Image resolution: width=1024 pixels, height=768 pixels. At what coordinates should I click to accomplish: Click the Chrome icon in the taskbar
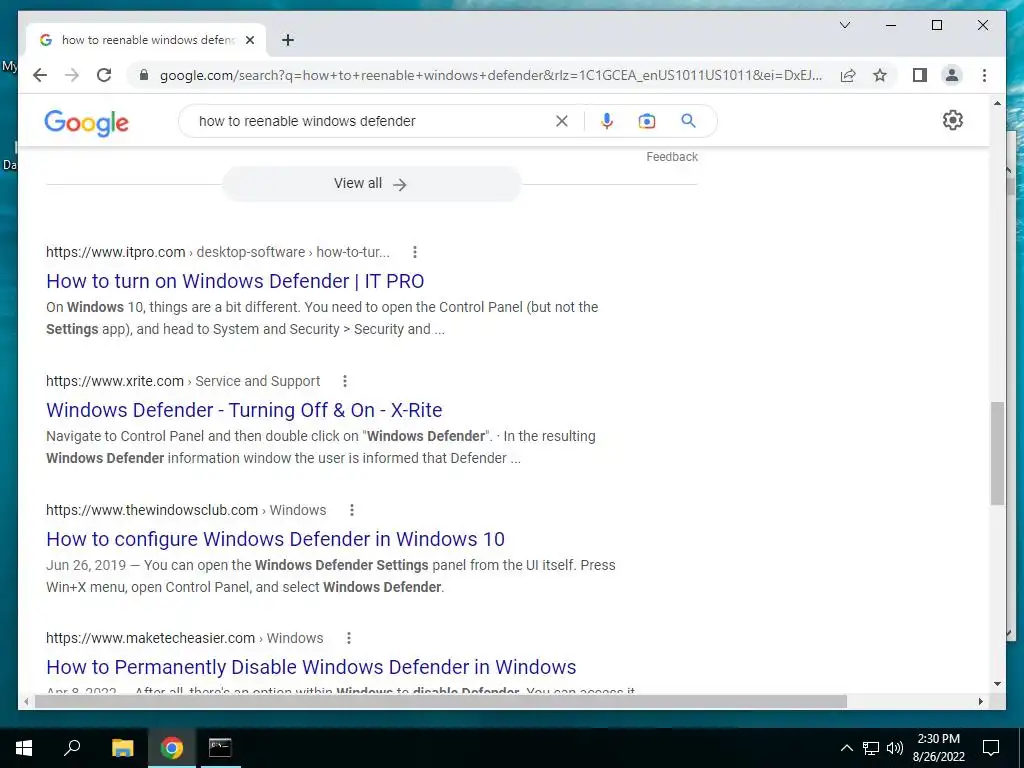tap(171, 748)
